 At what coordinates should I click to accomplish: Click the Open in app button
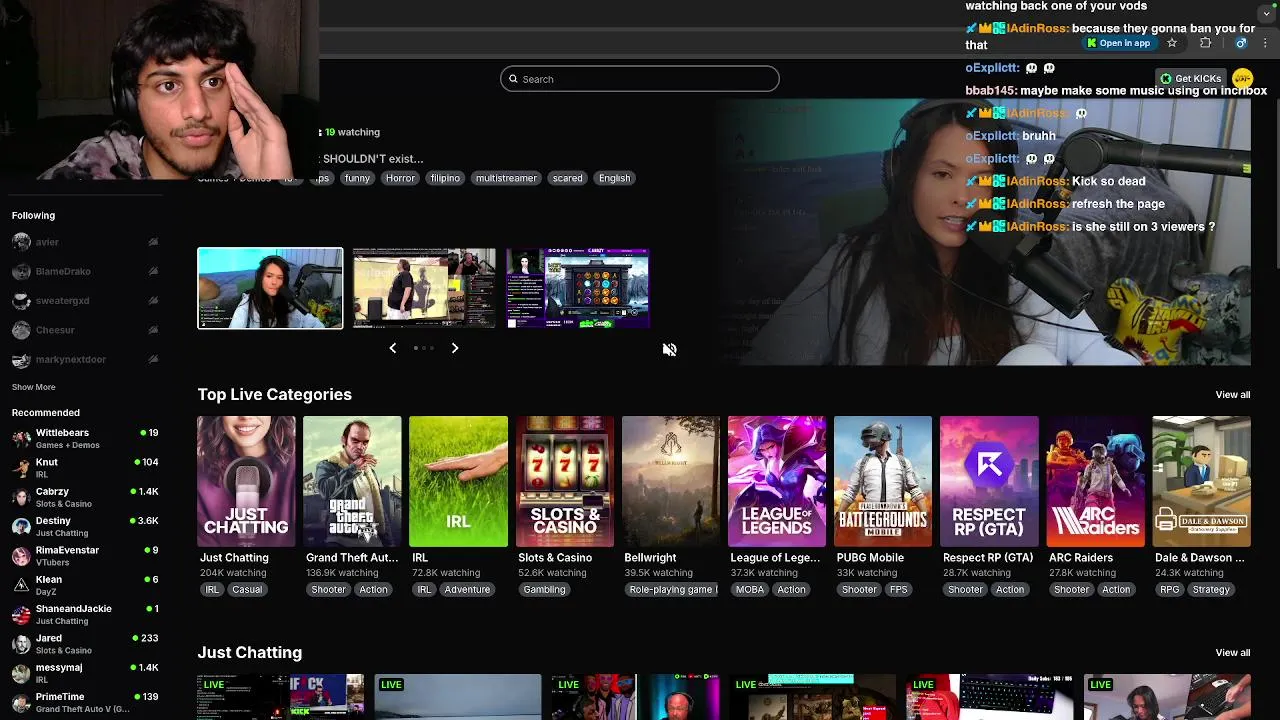1119,43
